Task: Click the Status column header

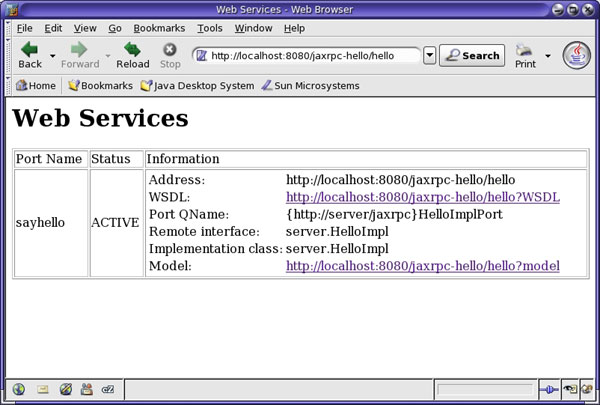Action: point(116,159)
